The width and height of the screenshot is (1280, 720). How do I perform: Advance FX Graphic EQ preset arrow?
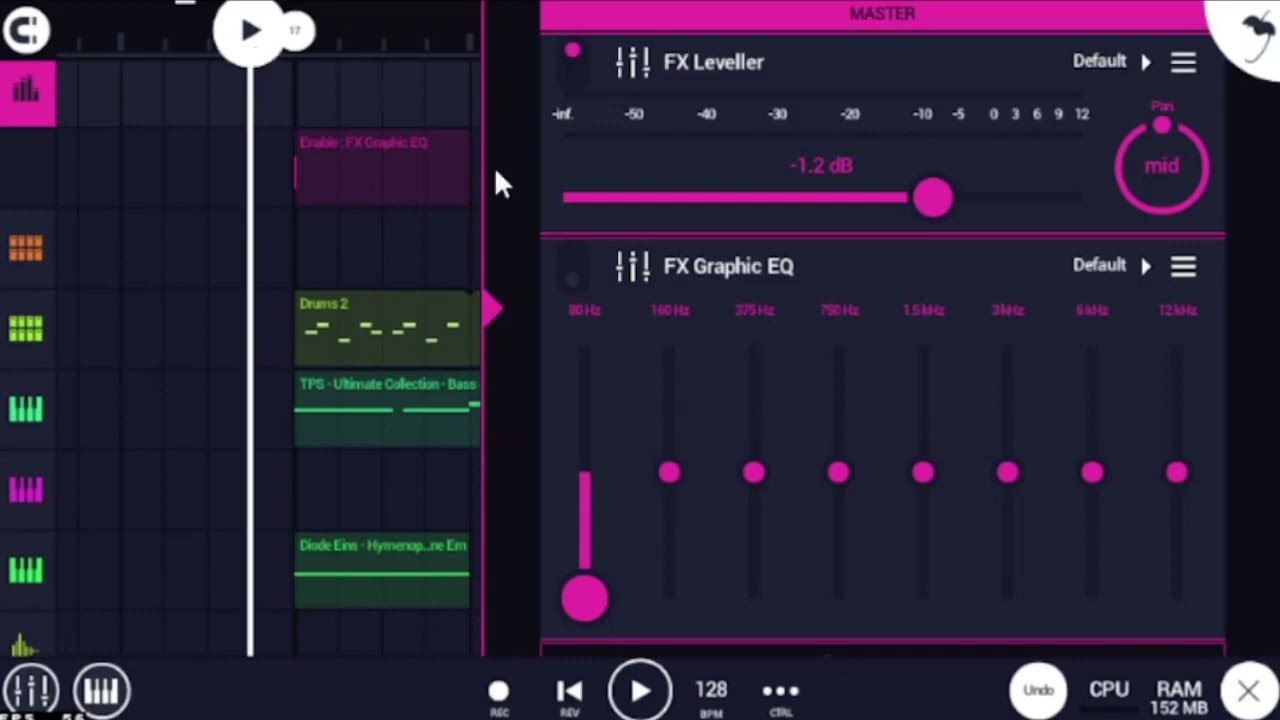pyautogui.click(x=1146, y=266)
